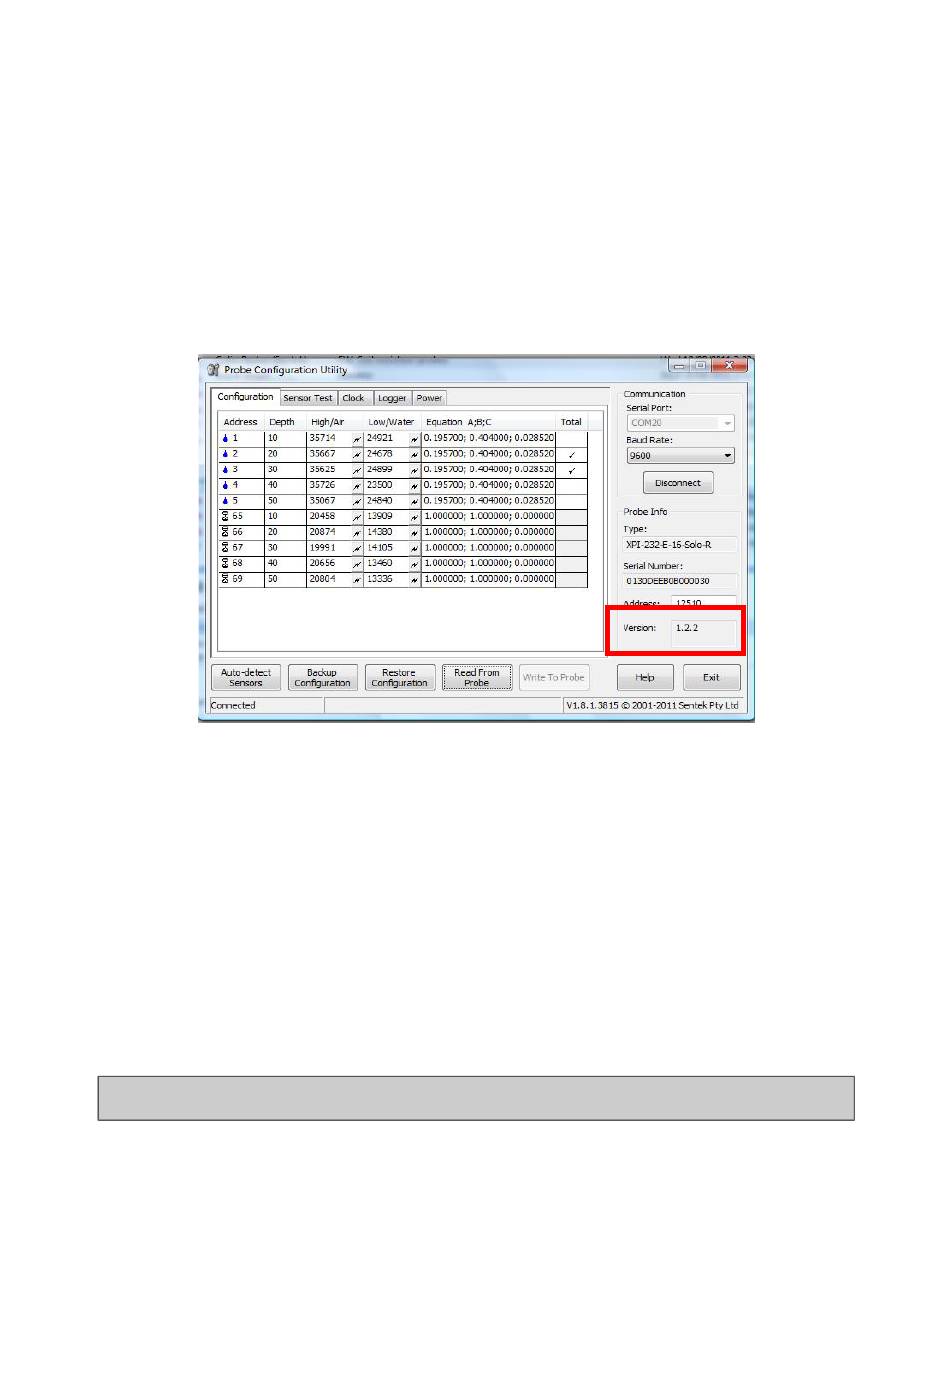Click the Write To Probe button
This screenshot has height=1388, width=950.
point(554,678)
